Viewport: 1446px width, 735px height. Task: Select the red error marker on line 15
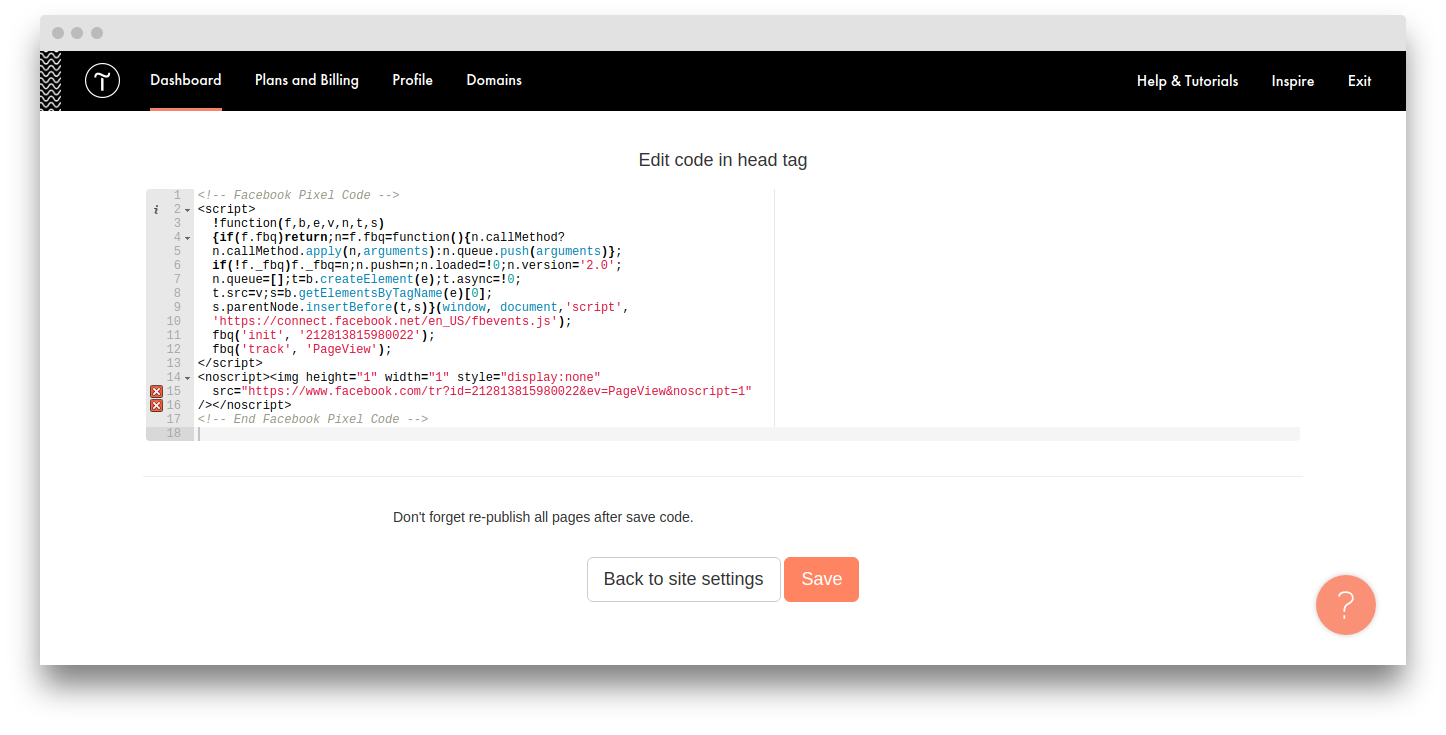[156, 390]
